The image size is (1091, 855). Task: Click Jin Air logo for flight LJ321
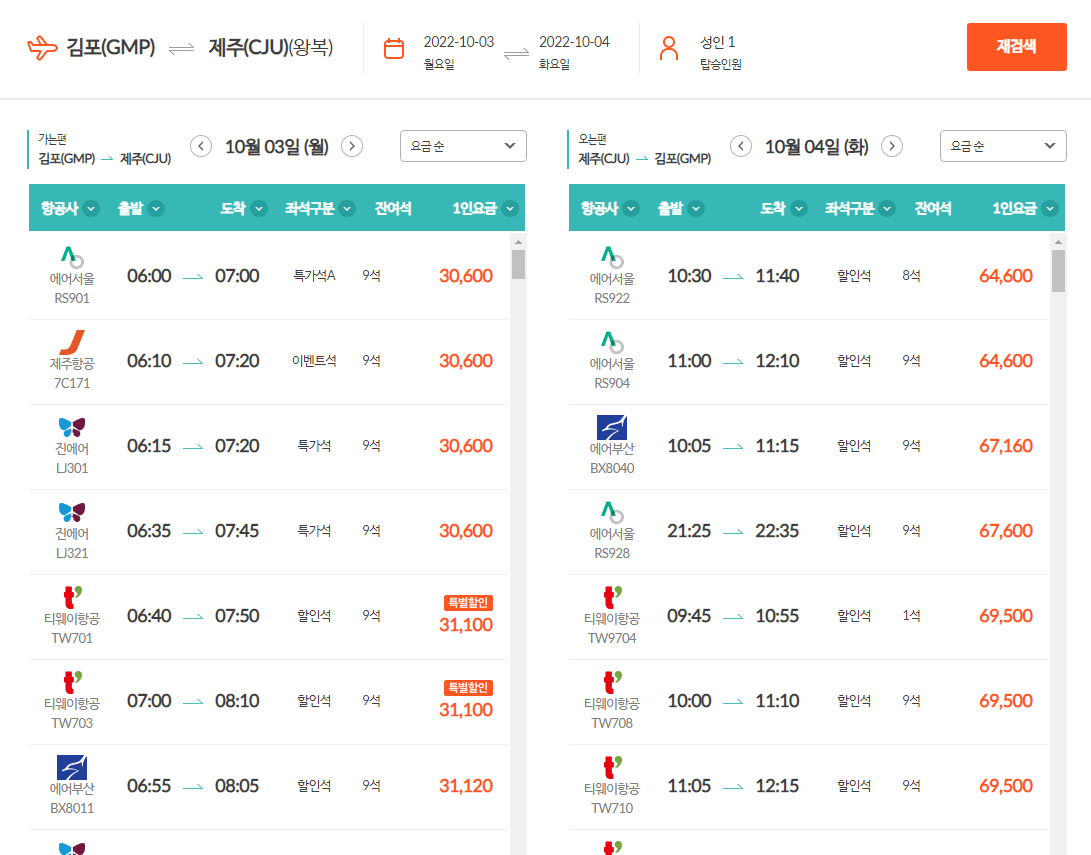[x=72, y=512]
